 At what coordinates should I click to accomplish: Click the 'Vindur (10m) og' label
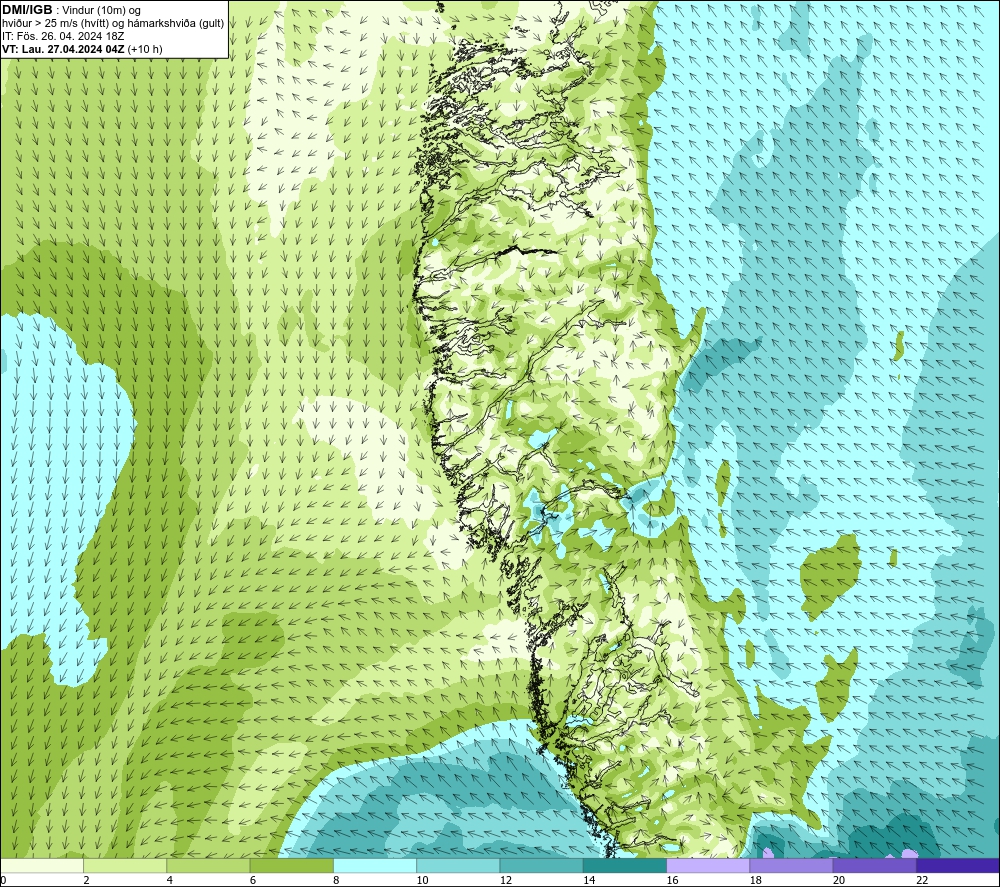point(102,11)
